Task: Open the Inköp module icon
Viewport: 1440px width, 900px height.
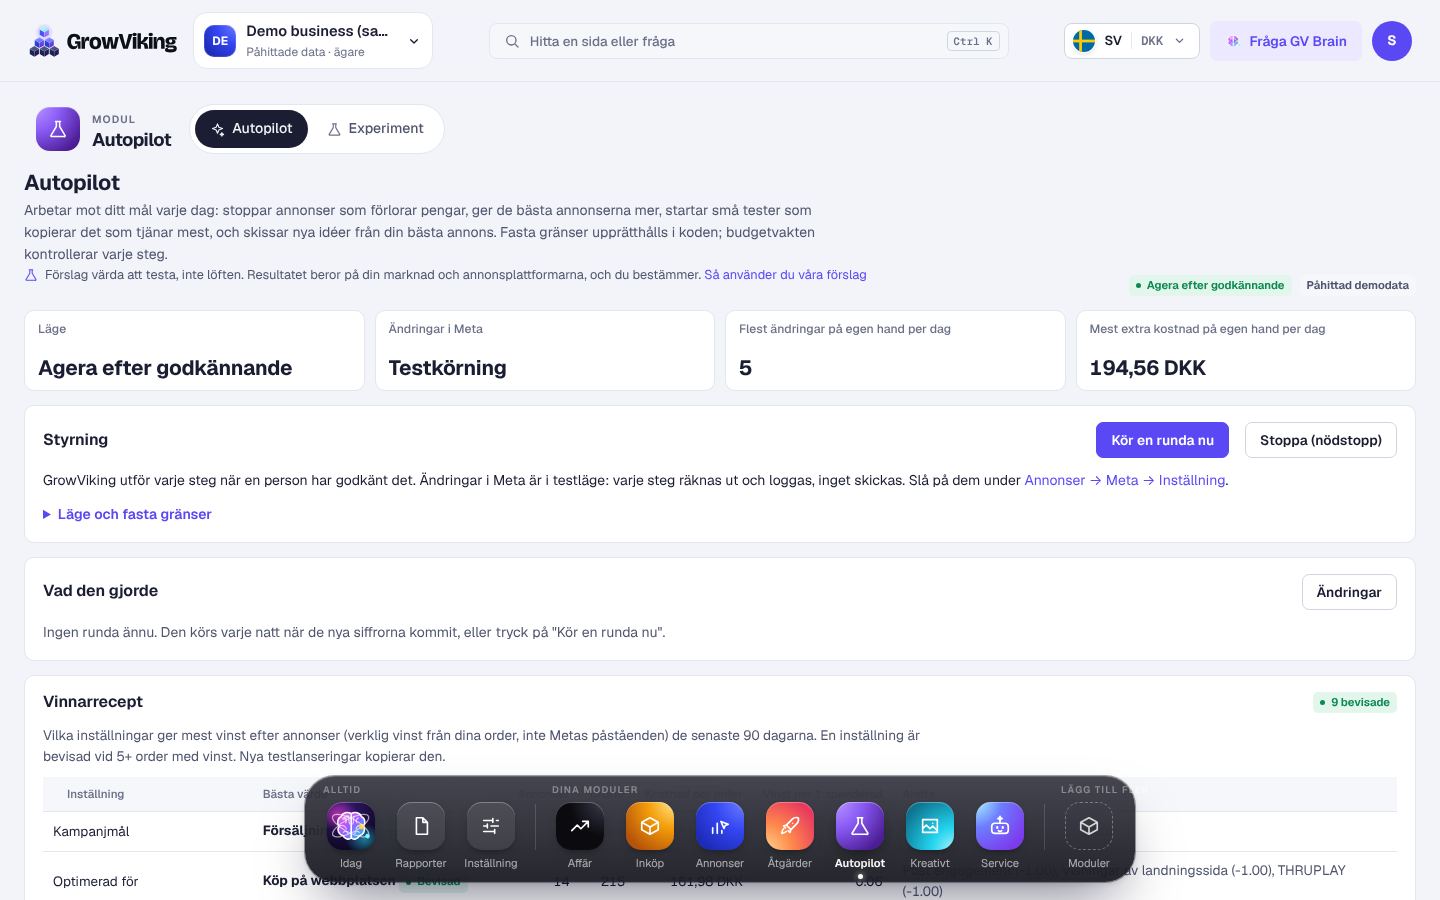Action: [x=650, y=826]
